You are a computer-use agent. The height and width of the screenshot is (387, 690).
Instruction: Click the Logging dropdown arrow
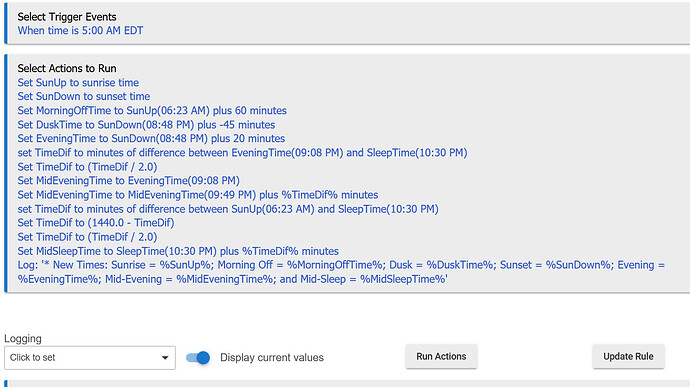[x=165, y=358]
